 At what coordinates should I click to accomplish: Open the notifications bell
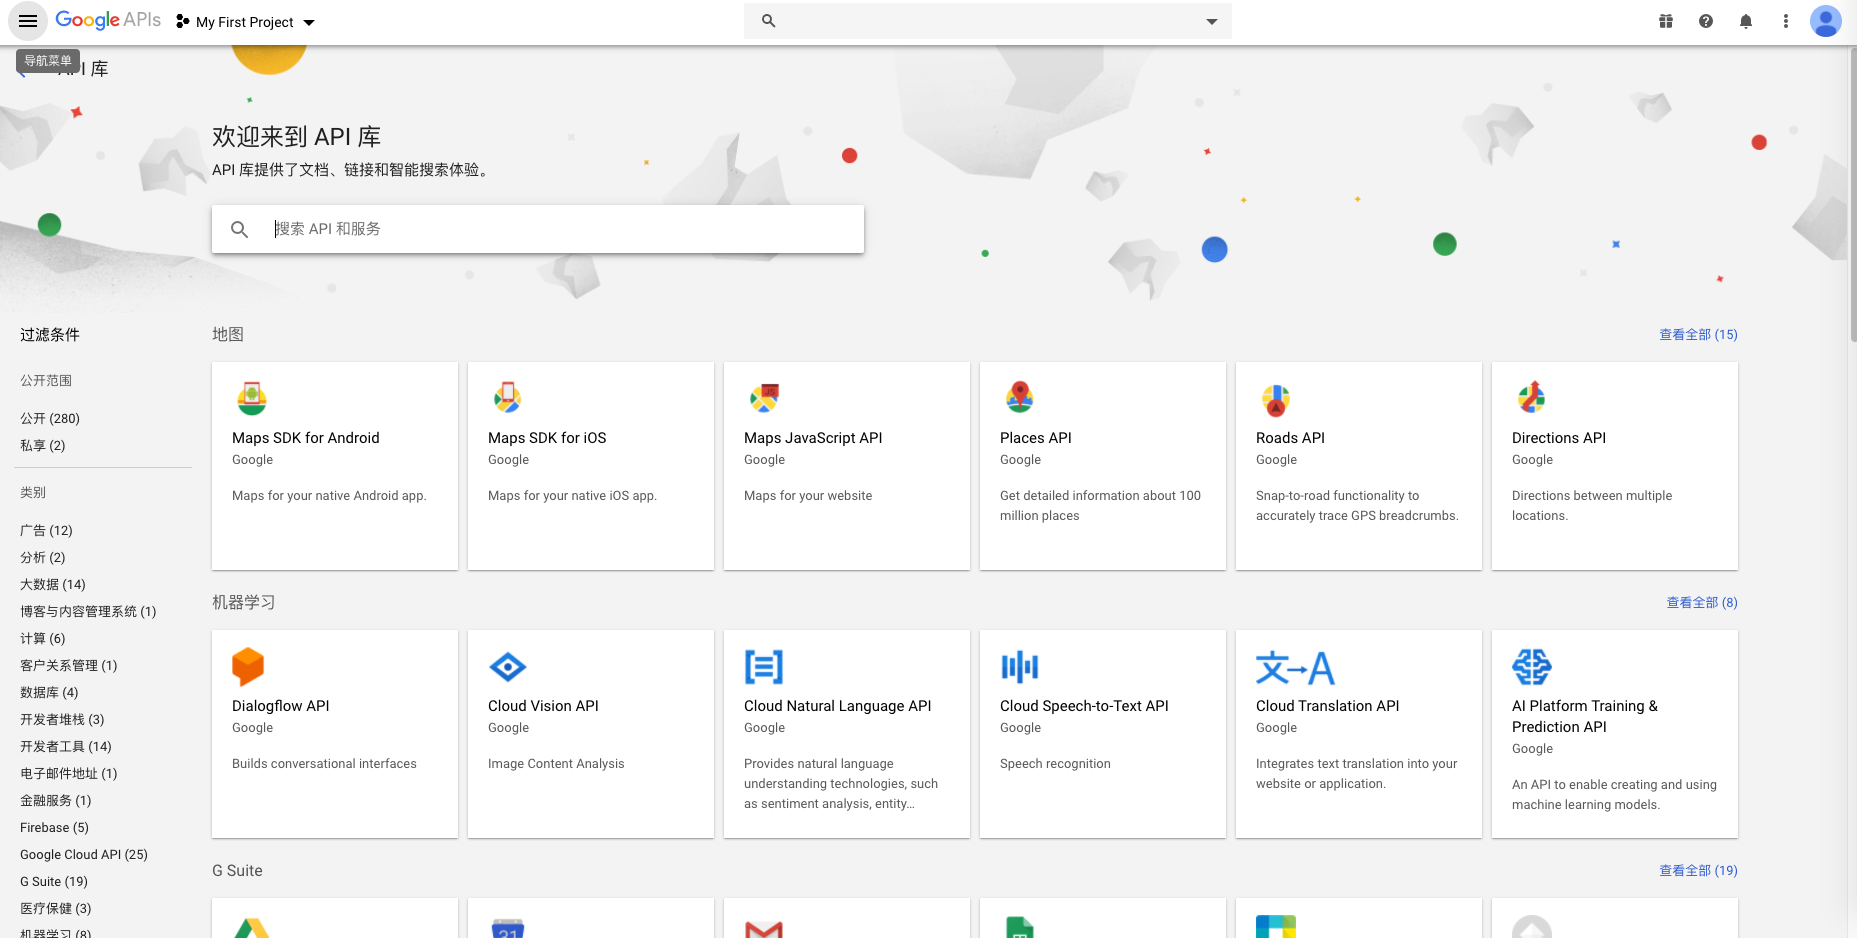click(x=1746, y=21)
